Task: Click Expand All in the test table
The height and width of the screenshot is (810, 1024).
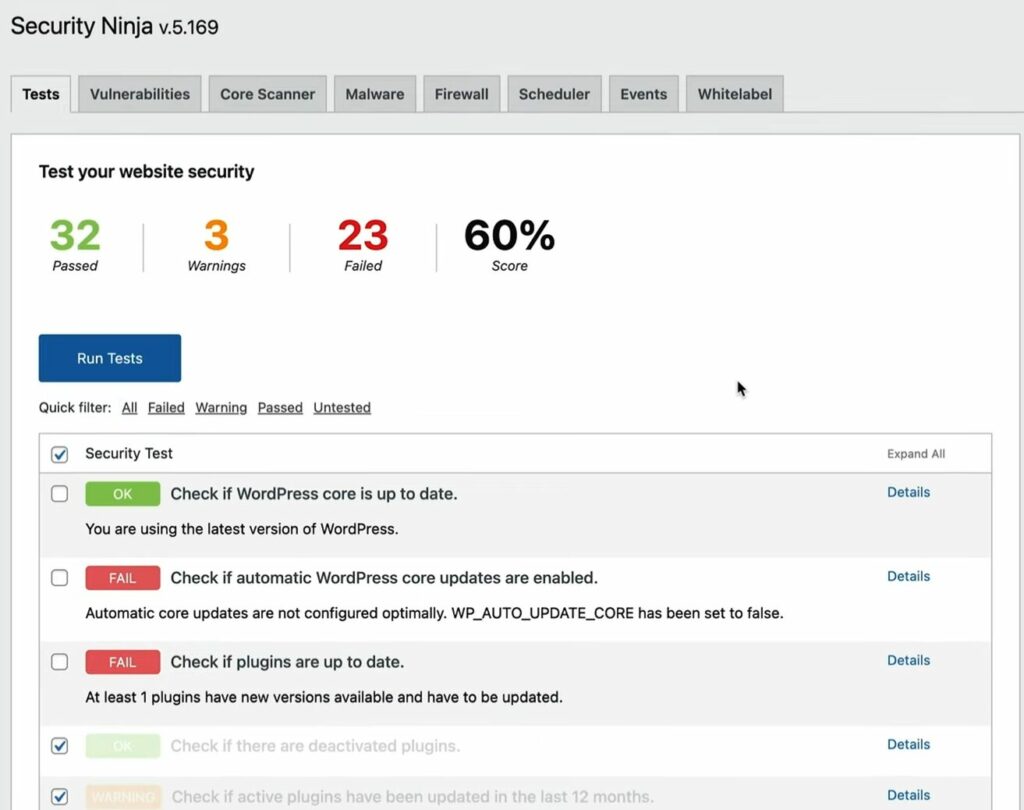Action: 916,454
